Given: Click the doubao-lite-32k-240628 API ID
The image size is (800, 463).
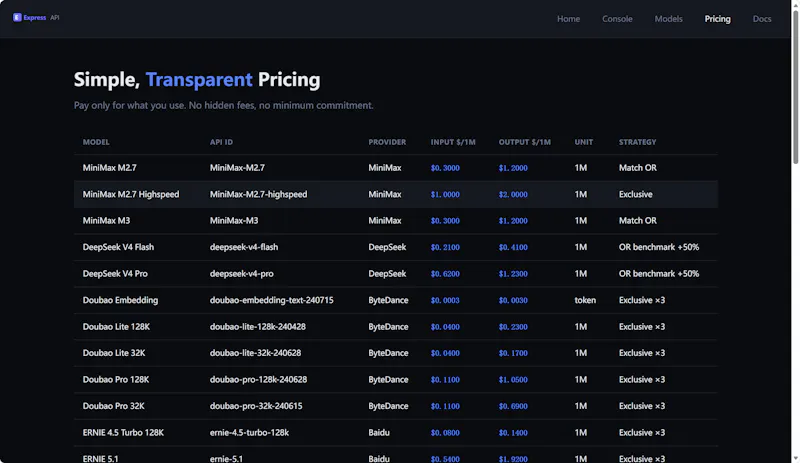Looking at the screenshot, I should click(255, 353).
